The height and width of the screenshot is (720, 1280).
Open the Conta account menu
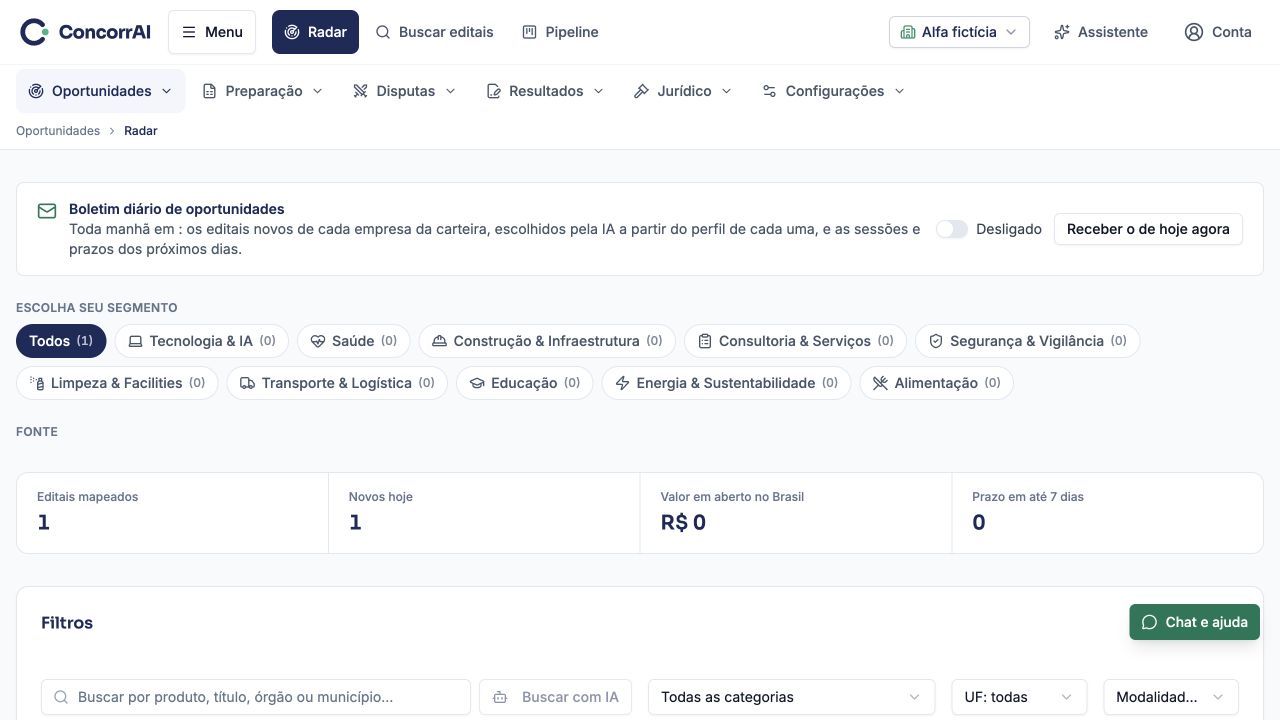[1218, 32]
